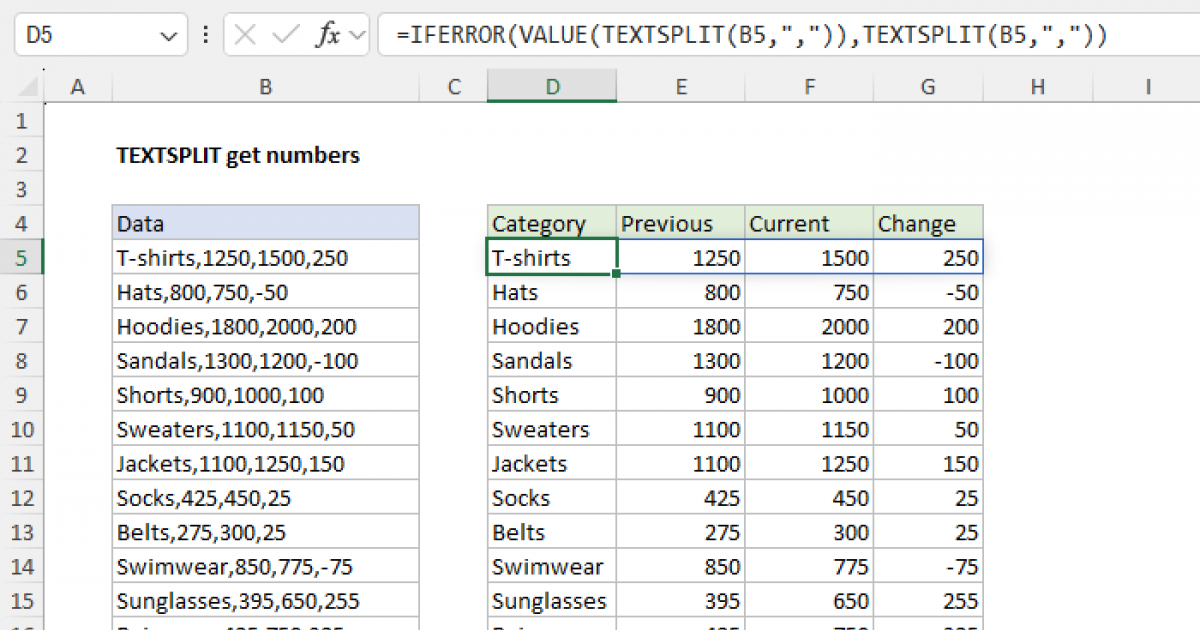The image size is (1200, 630).
Task: Open Insert Function fx dialog
Action: [x=327, y=36]
